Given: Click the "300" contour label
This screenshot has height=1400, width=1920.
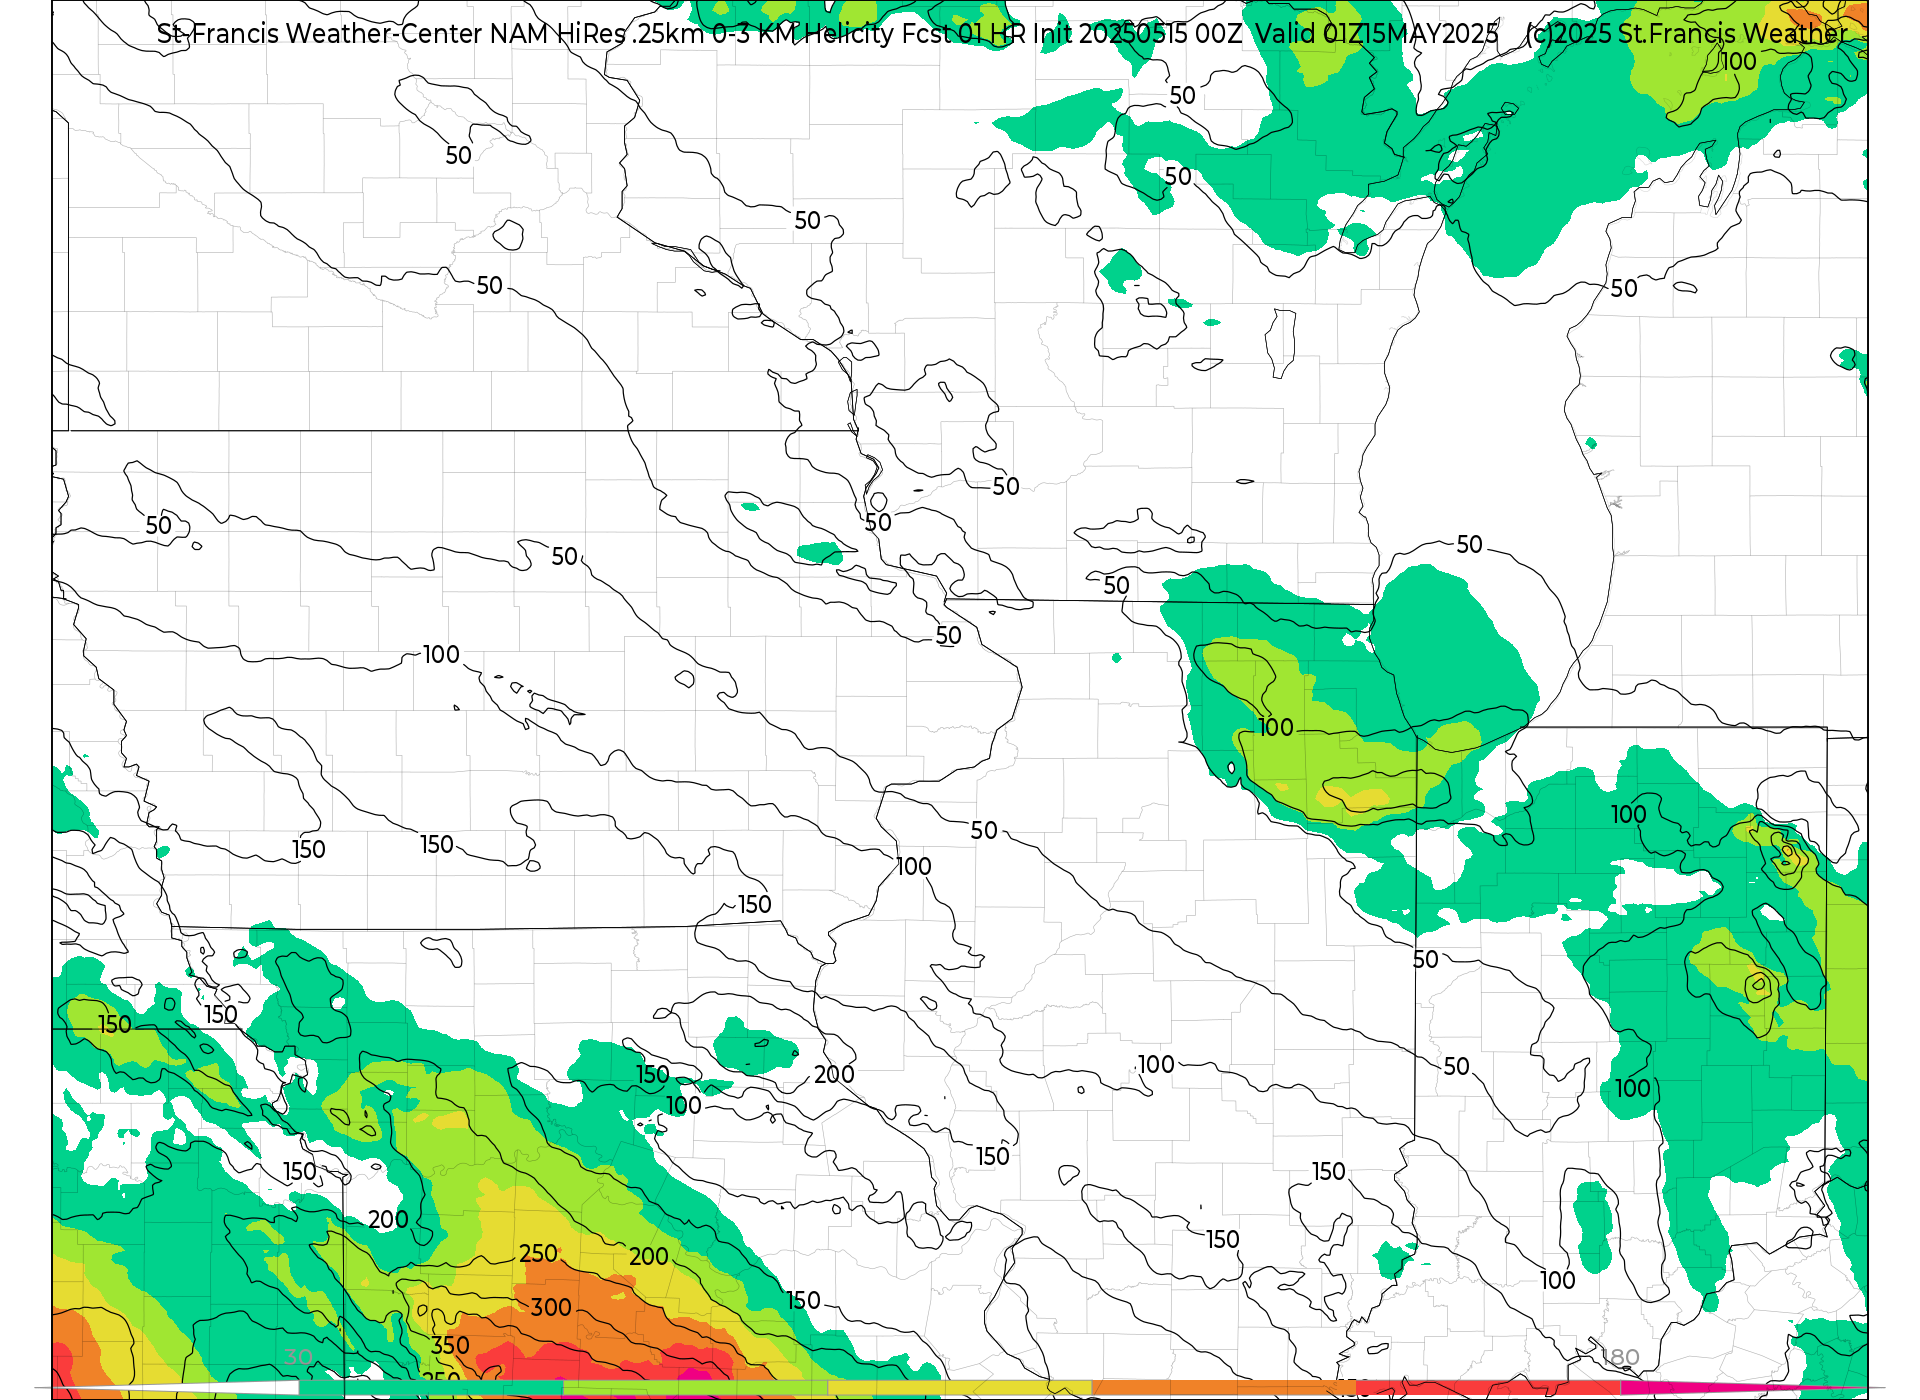Looking at the screenshot, I should [551, 1308].
